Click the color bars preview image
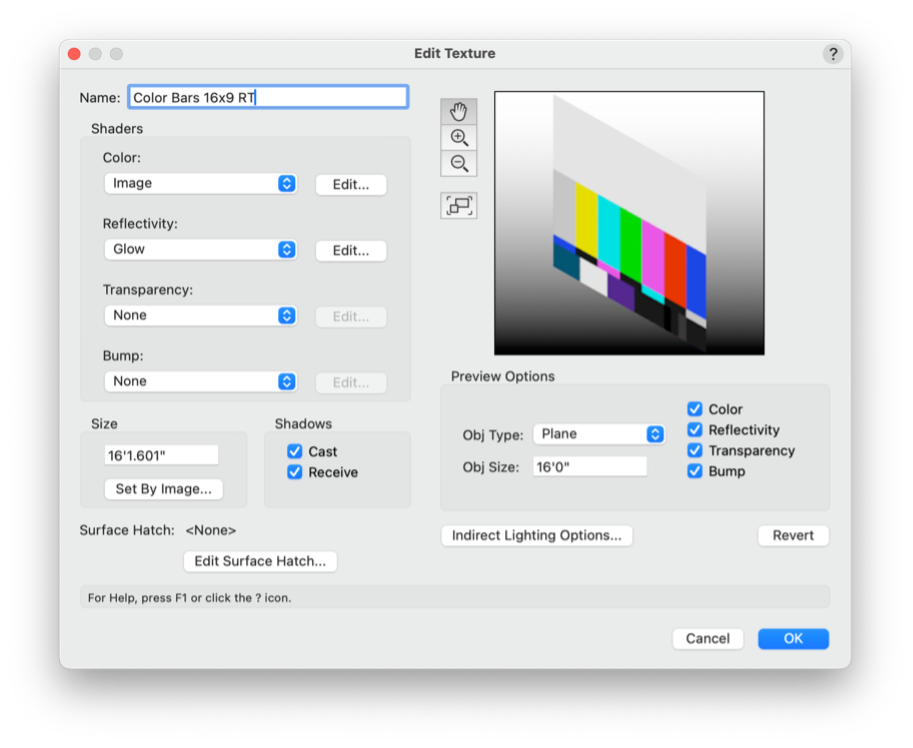This screenshot has width=913, height=748. [629, 223]
